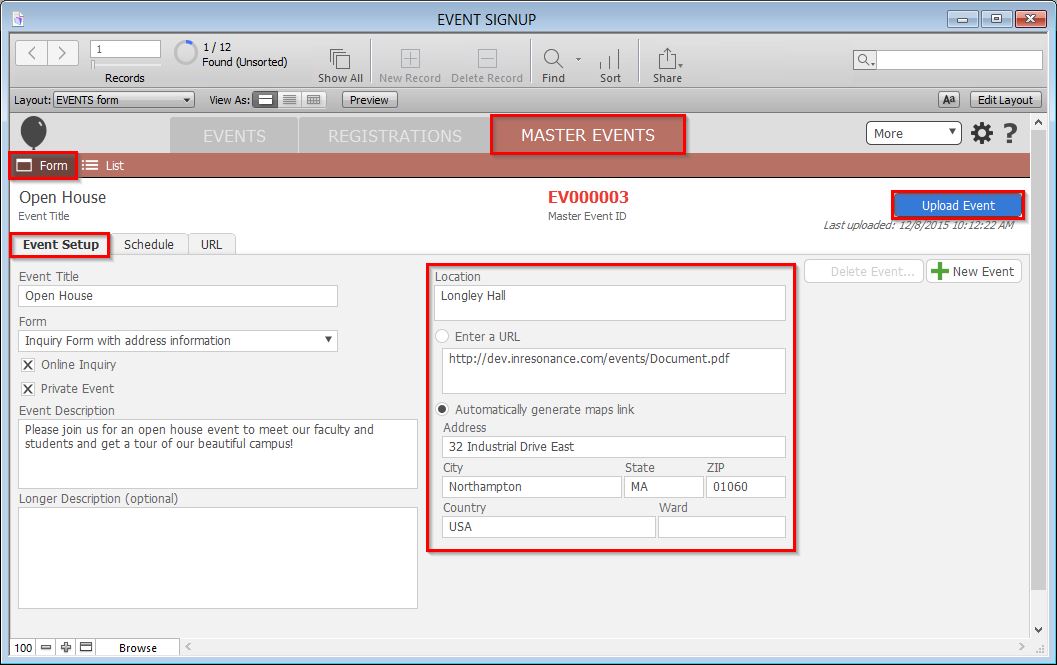Viewport: 1057px width, 665px height.
Task: Open the Form type dropdown
Action: (178, 341)
